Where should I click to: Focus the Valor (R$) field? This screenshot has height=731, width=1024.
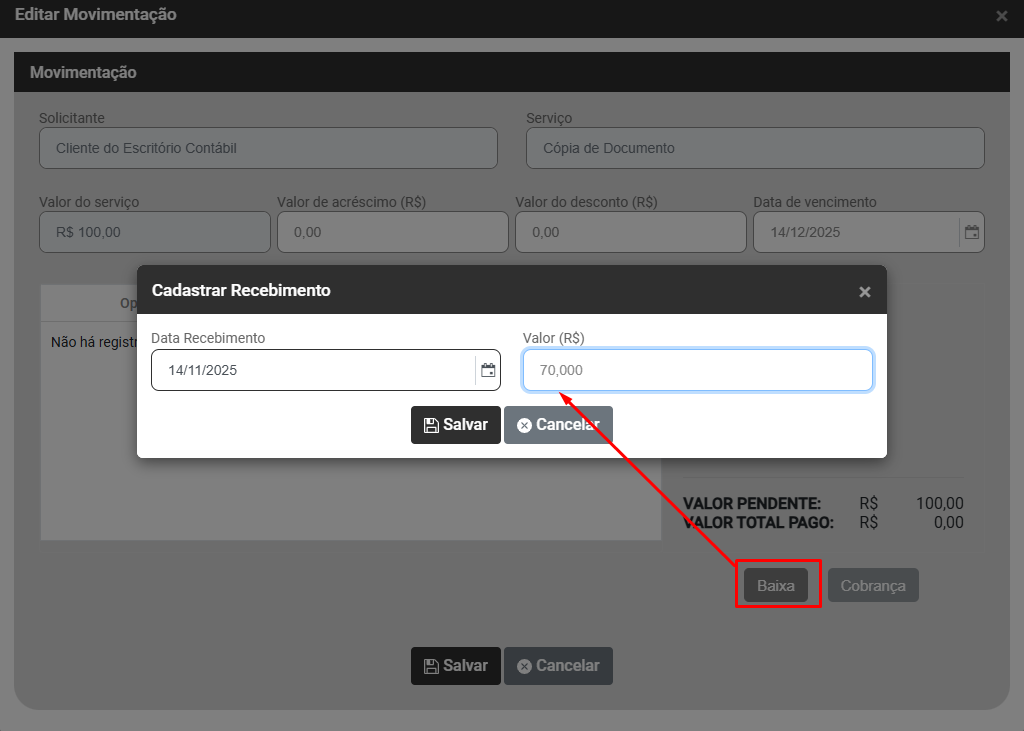pos(697,370)
